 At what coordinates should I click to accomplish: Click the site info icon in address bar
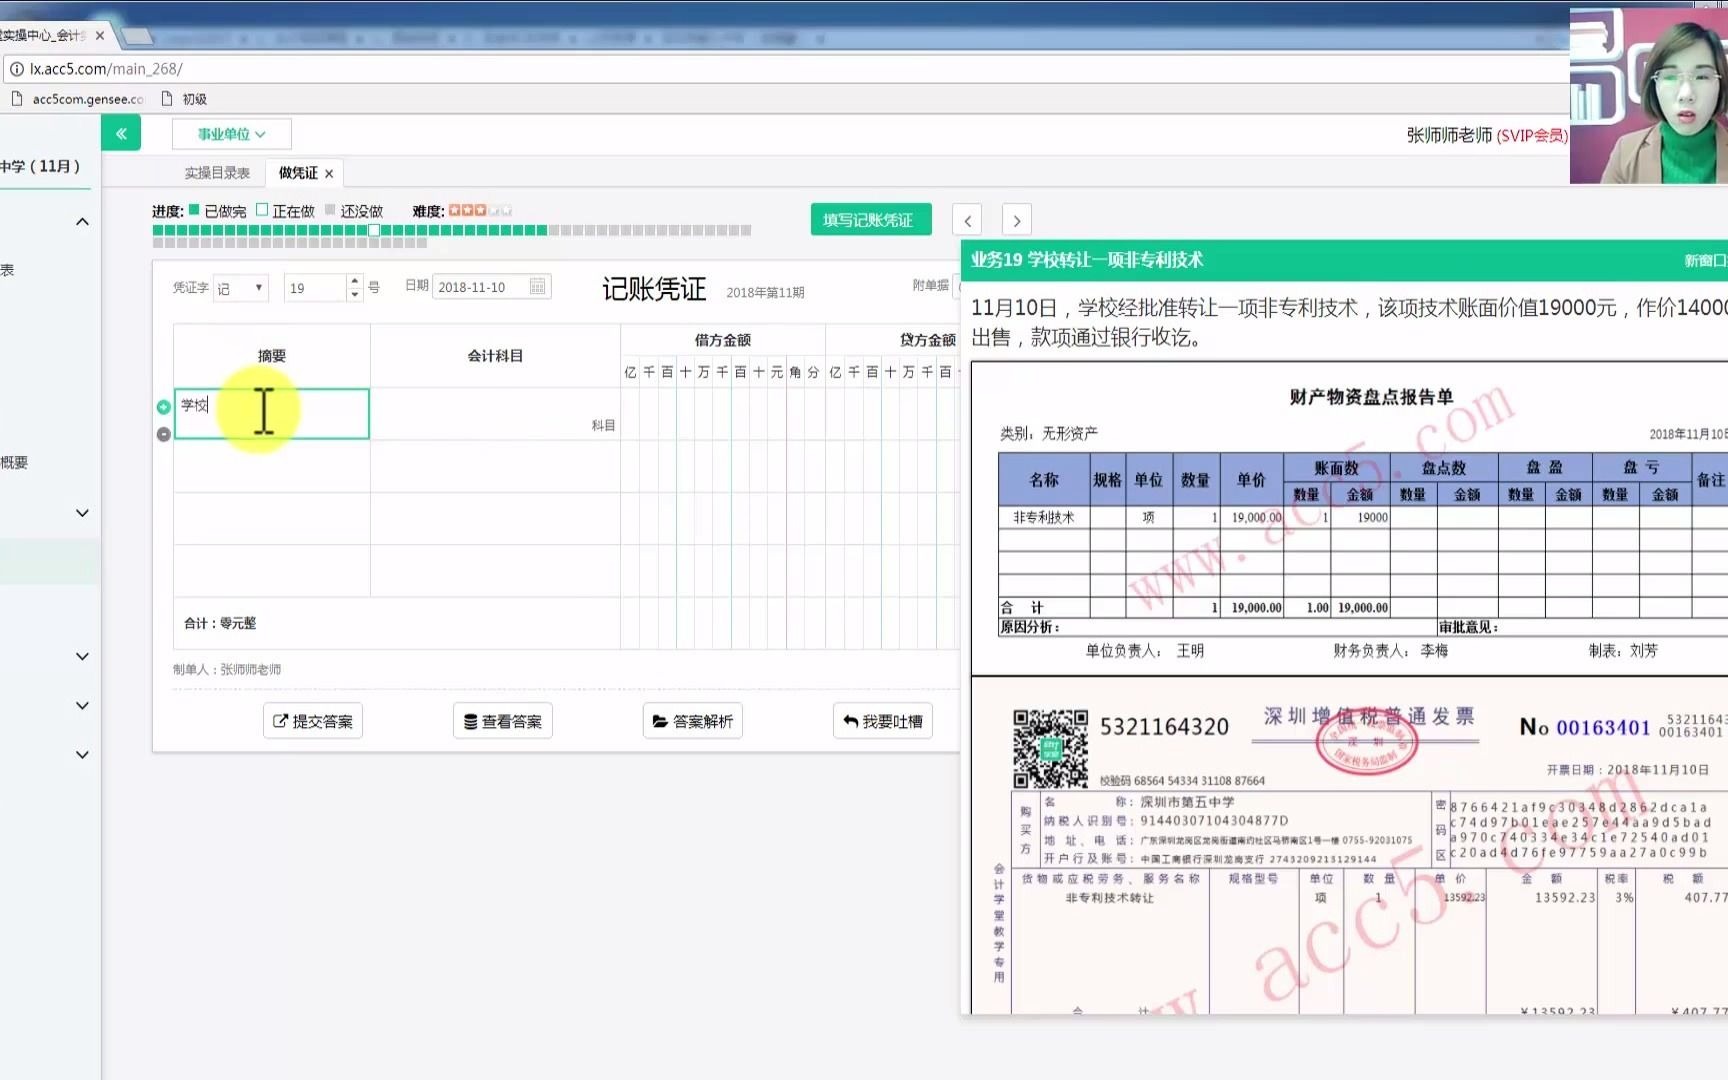pyautogui.click(x=17, y=69)
